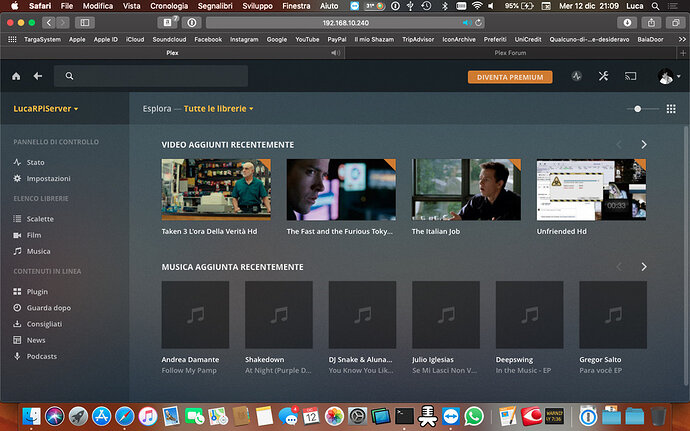Expand the LucaRPIServer server dropdown
690x431 pixels.
[46, 108]
